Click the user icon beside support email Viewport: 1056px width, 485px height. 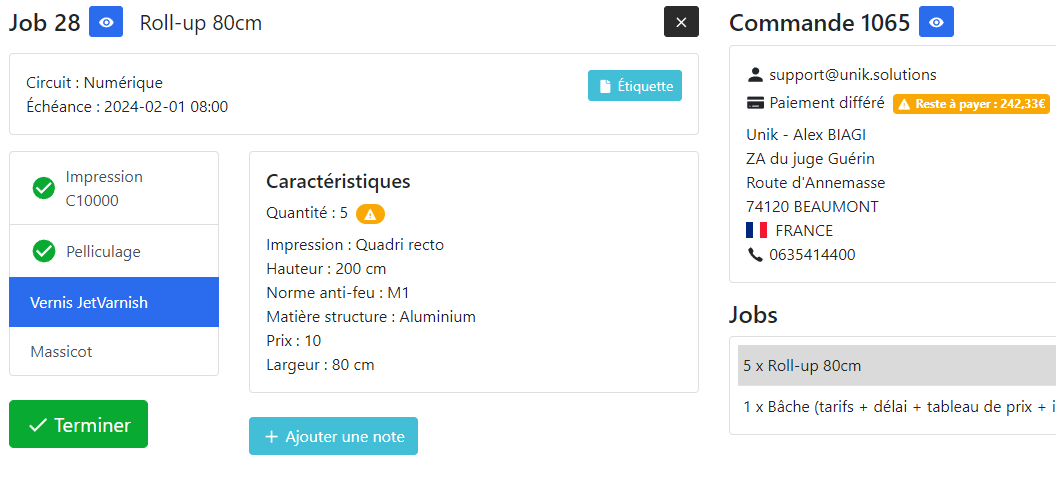click(x=755, y=75)
